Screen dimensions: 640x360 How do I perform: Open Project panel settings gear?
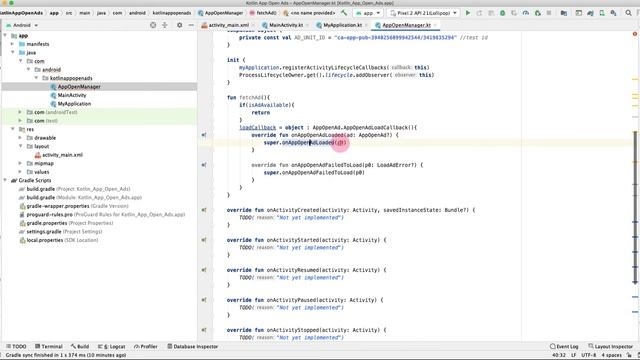[180, 25]
